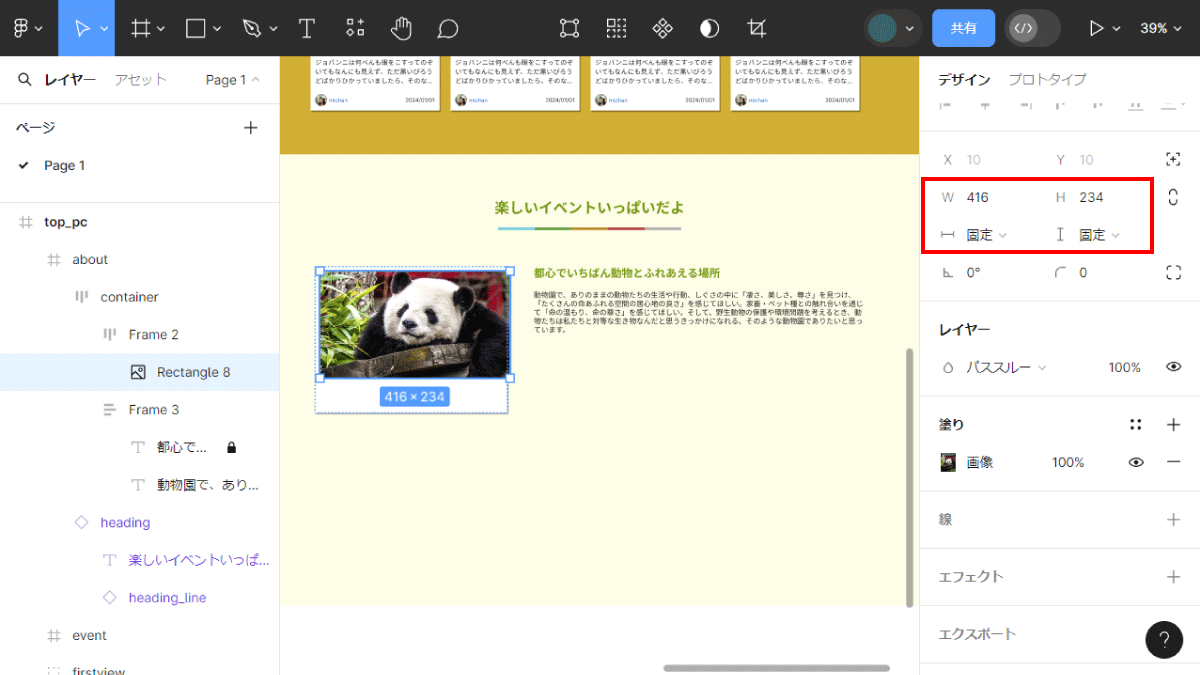Open the help question mark button
This screenshot has height=675, width=1200.
click(1164, 640)
